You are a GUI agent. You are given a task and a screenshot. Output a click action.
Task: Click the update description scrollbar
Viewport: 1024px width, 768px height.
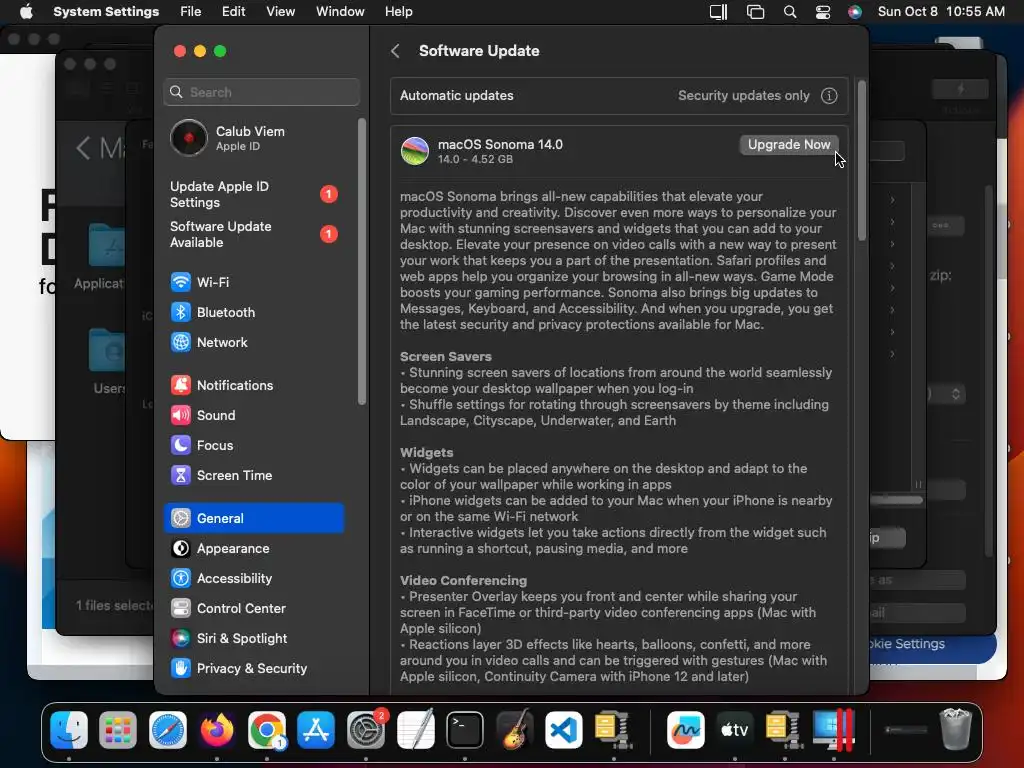coord(861,161)
